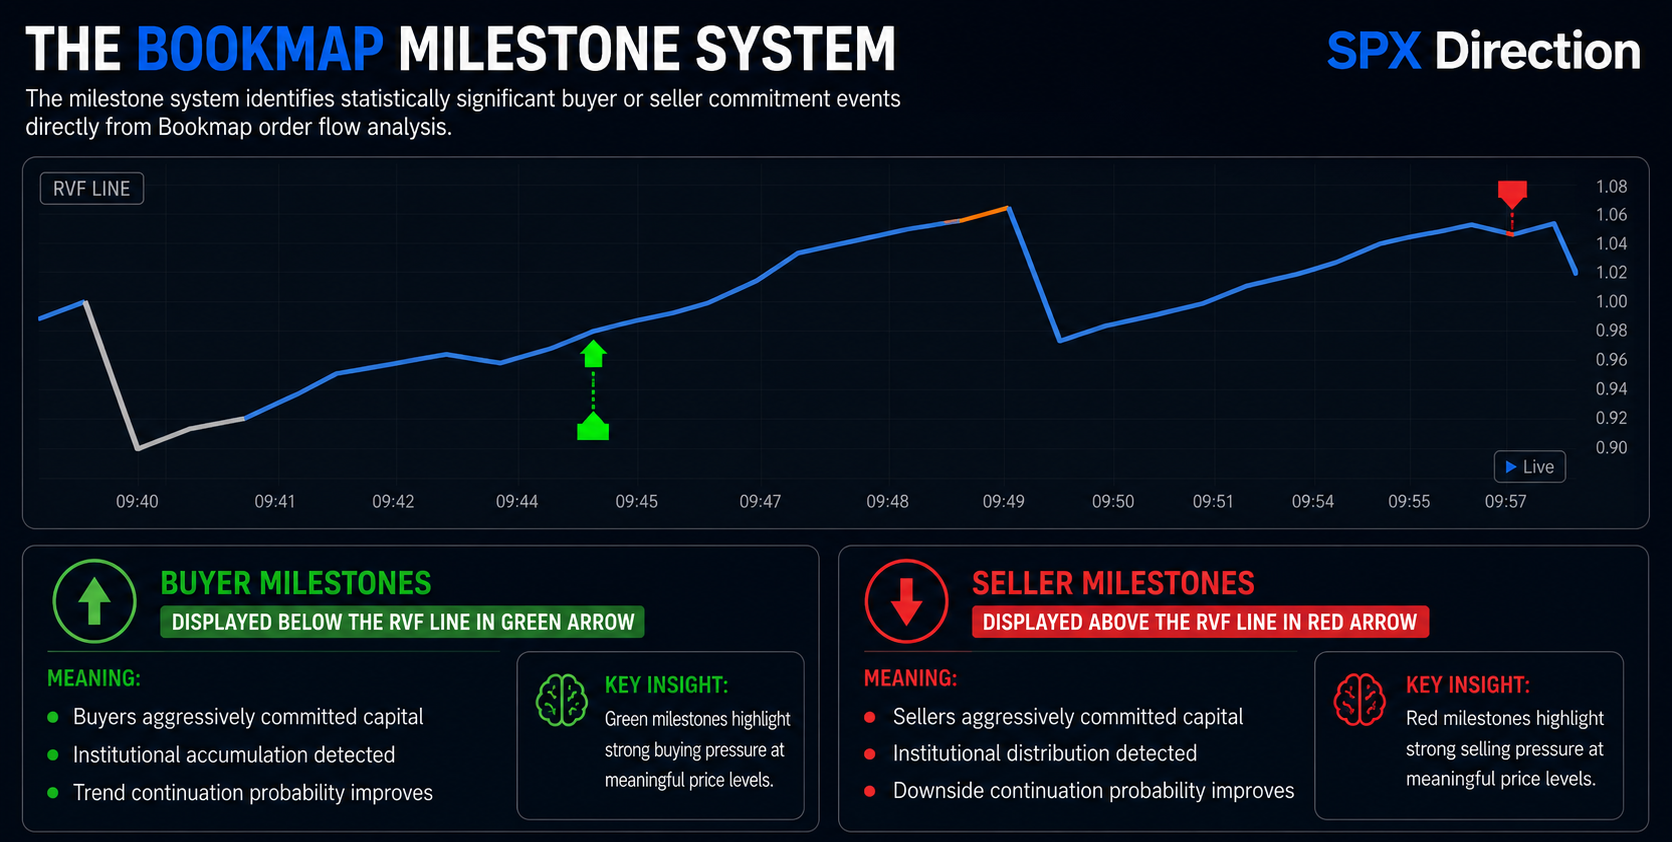The height and width of the screenshot is (842, 1672).
Task: Click the 'Institutional accumulation detected' bullet
Action: (x=234, y=755)
